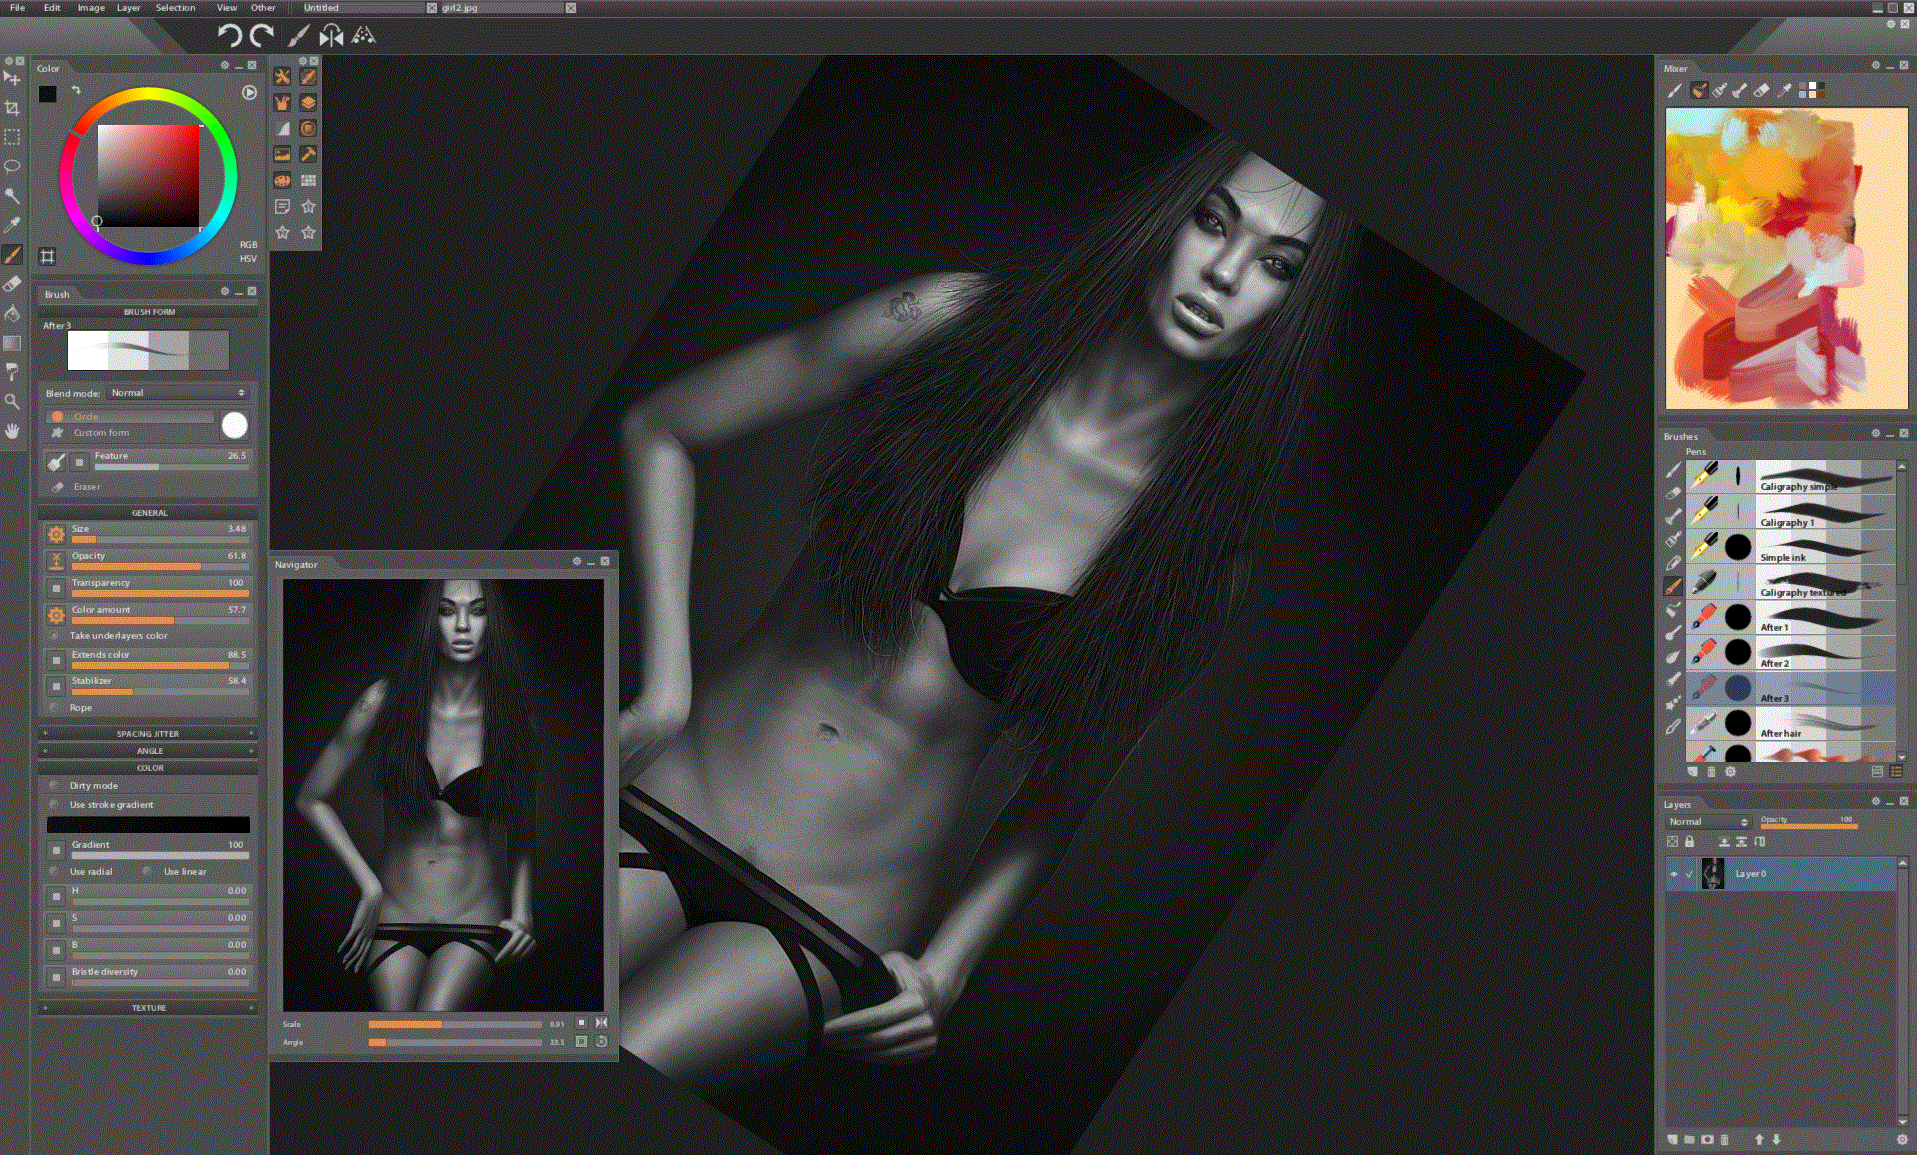1917x1155 pixels.
Task: Collapse the GENERAL section header
Action: (148, 513)
